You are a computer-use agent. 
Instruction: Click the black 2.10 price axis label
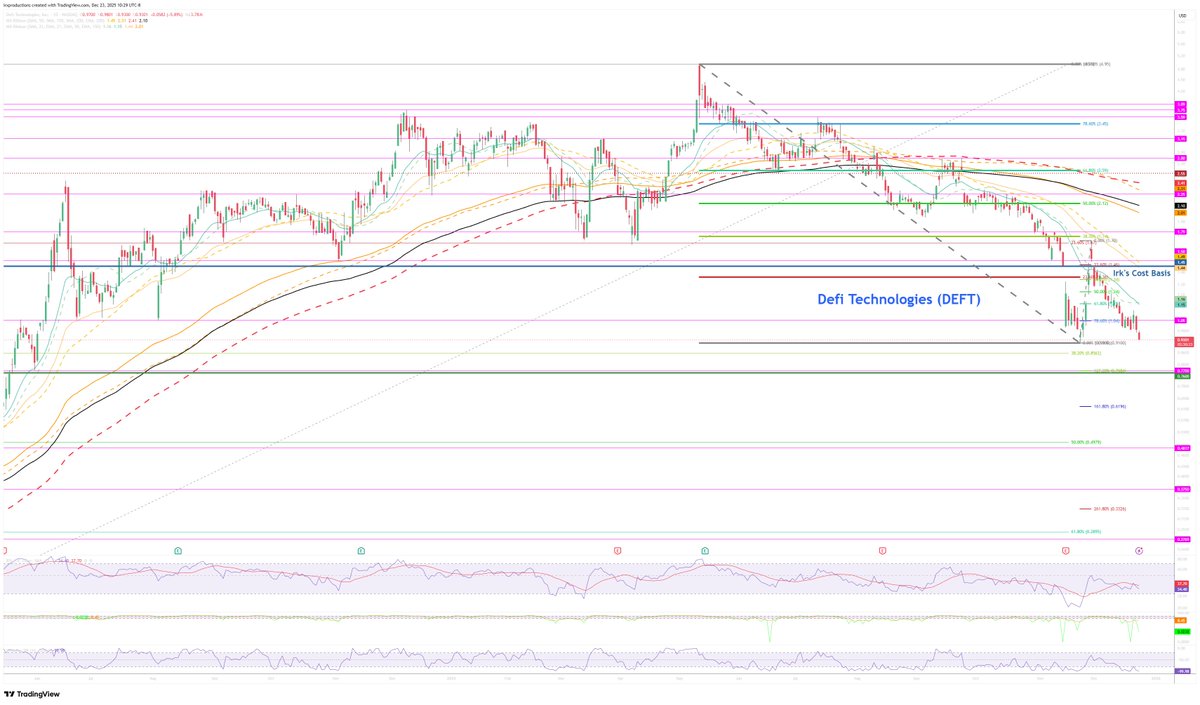pos(1181,206)
